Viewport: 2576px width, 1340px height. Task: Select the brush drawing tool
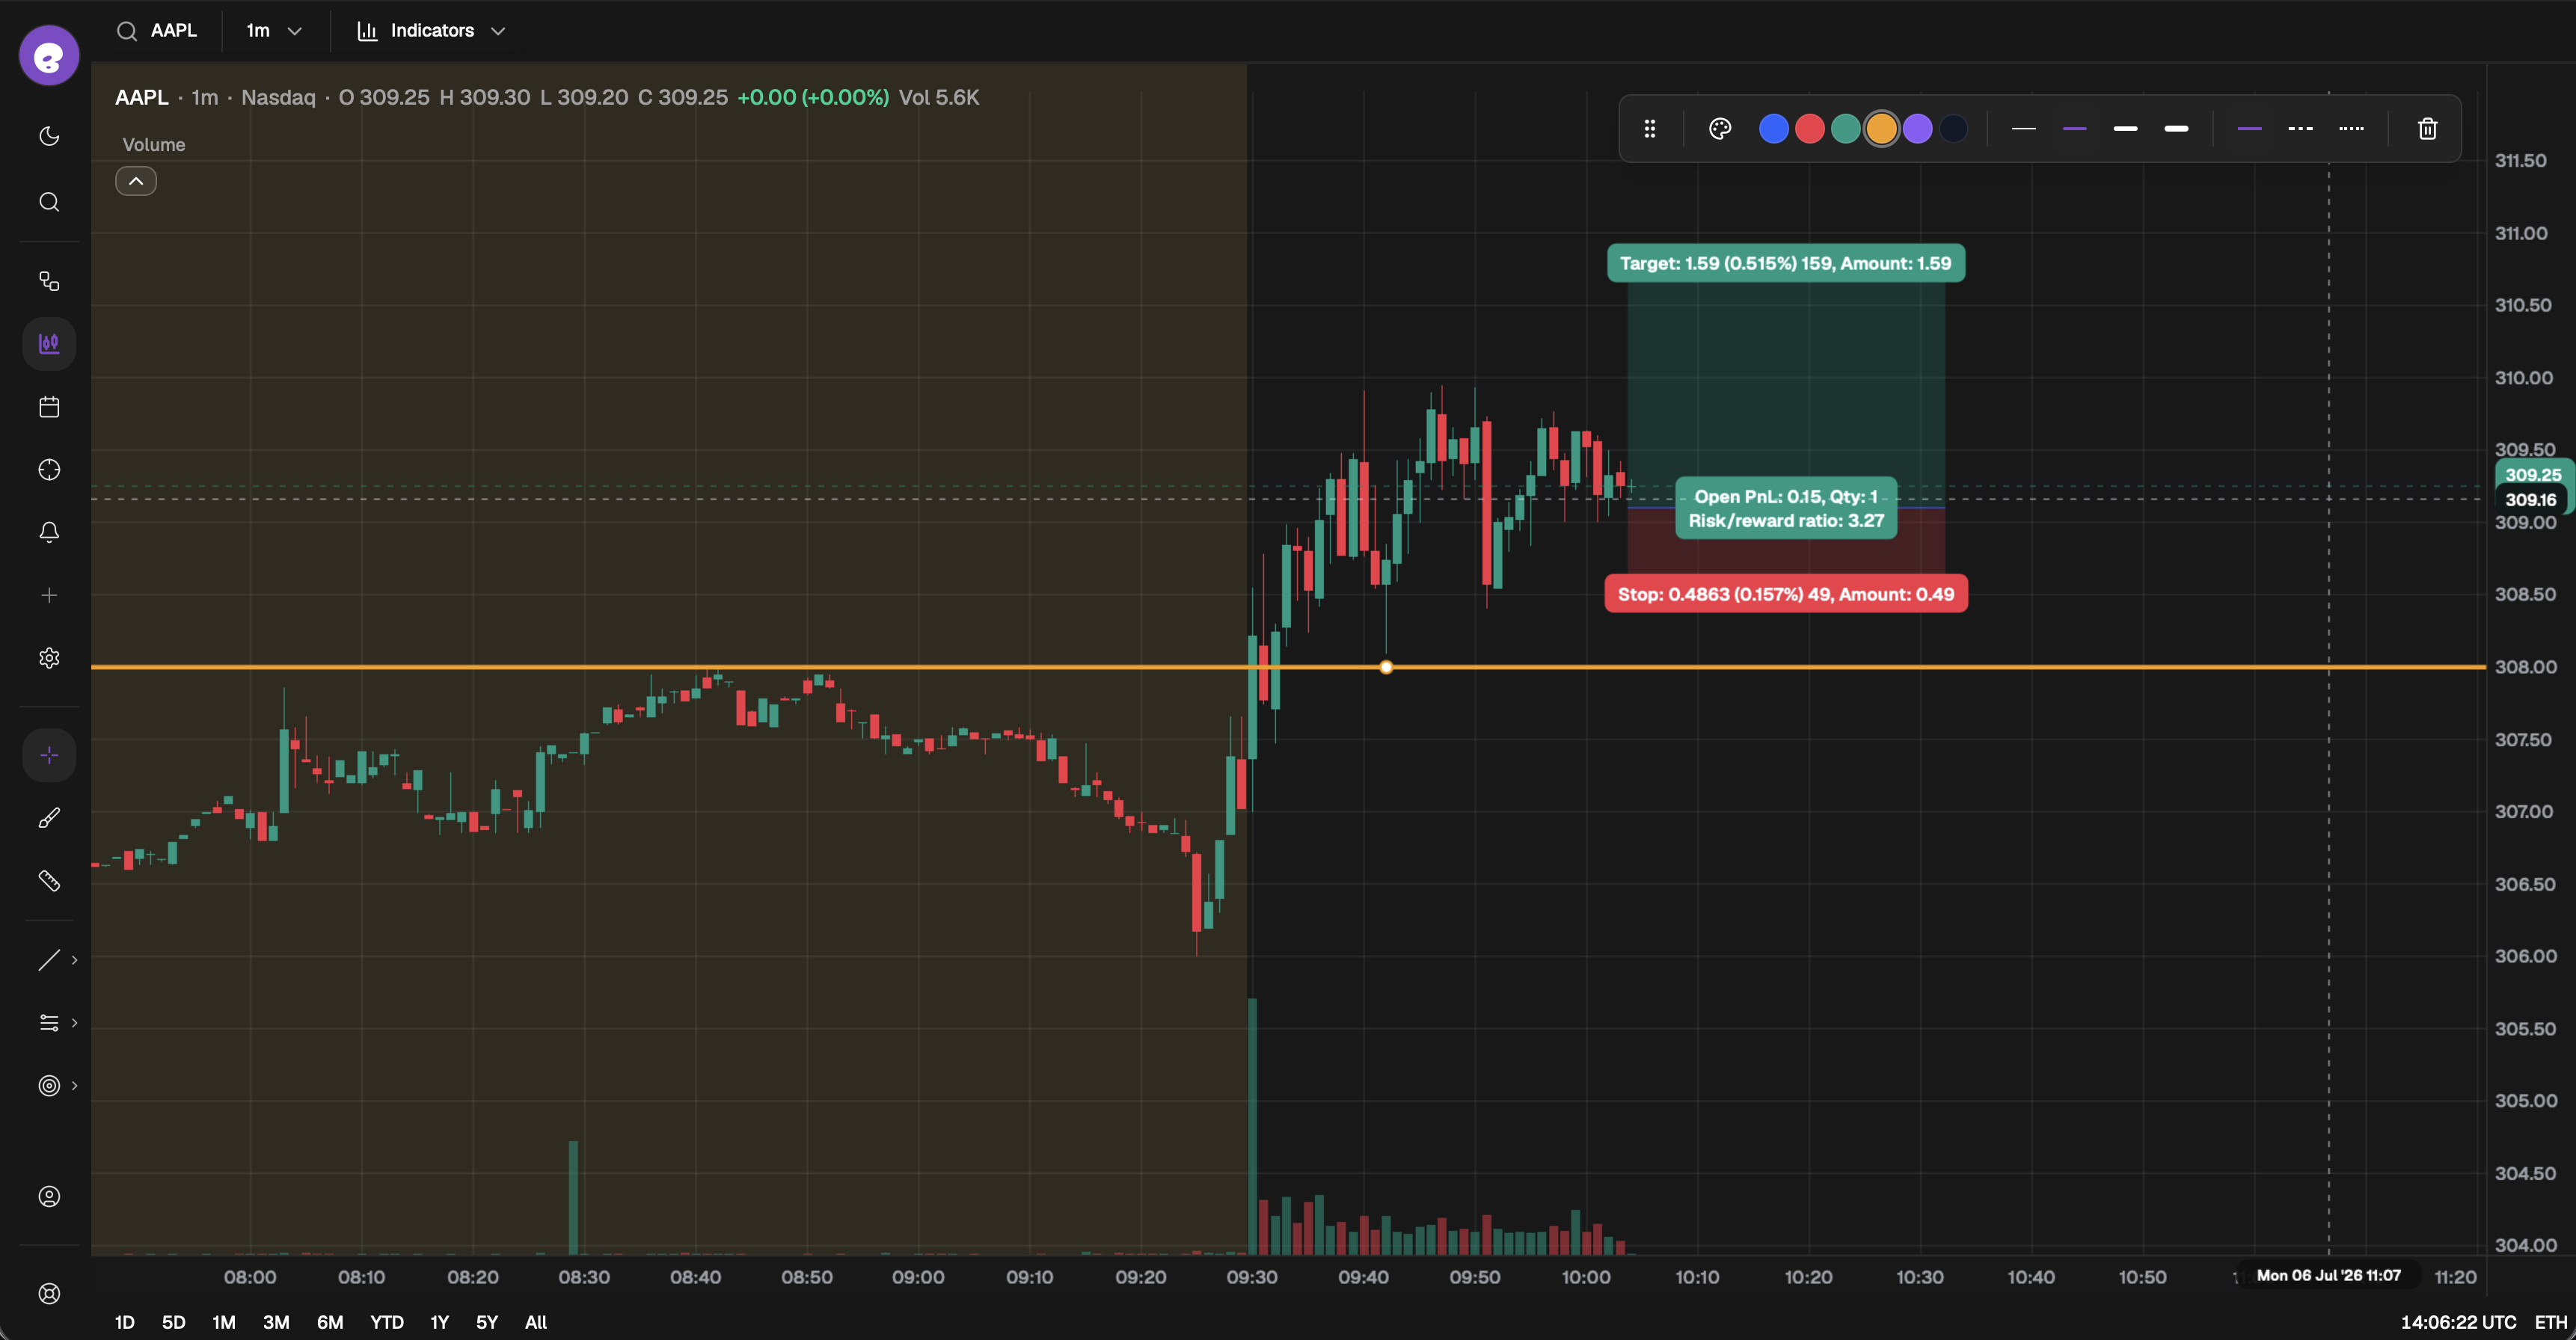49,818
